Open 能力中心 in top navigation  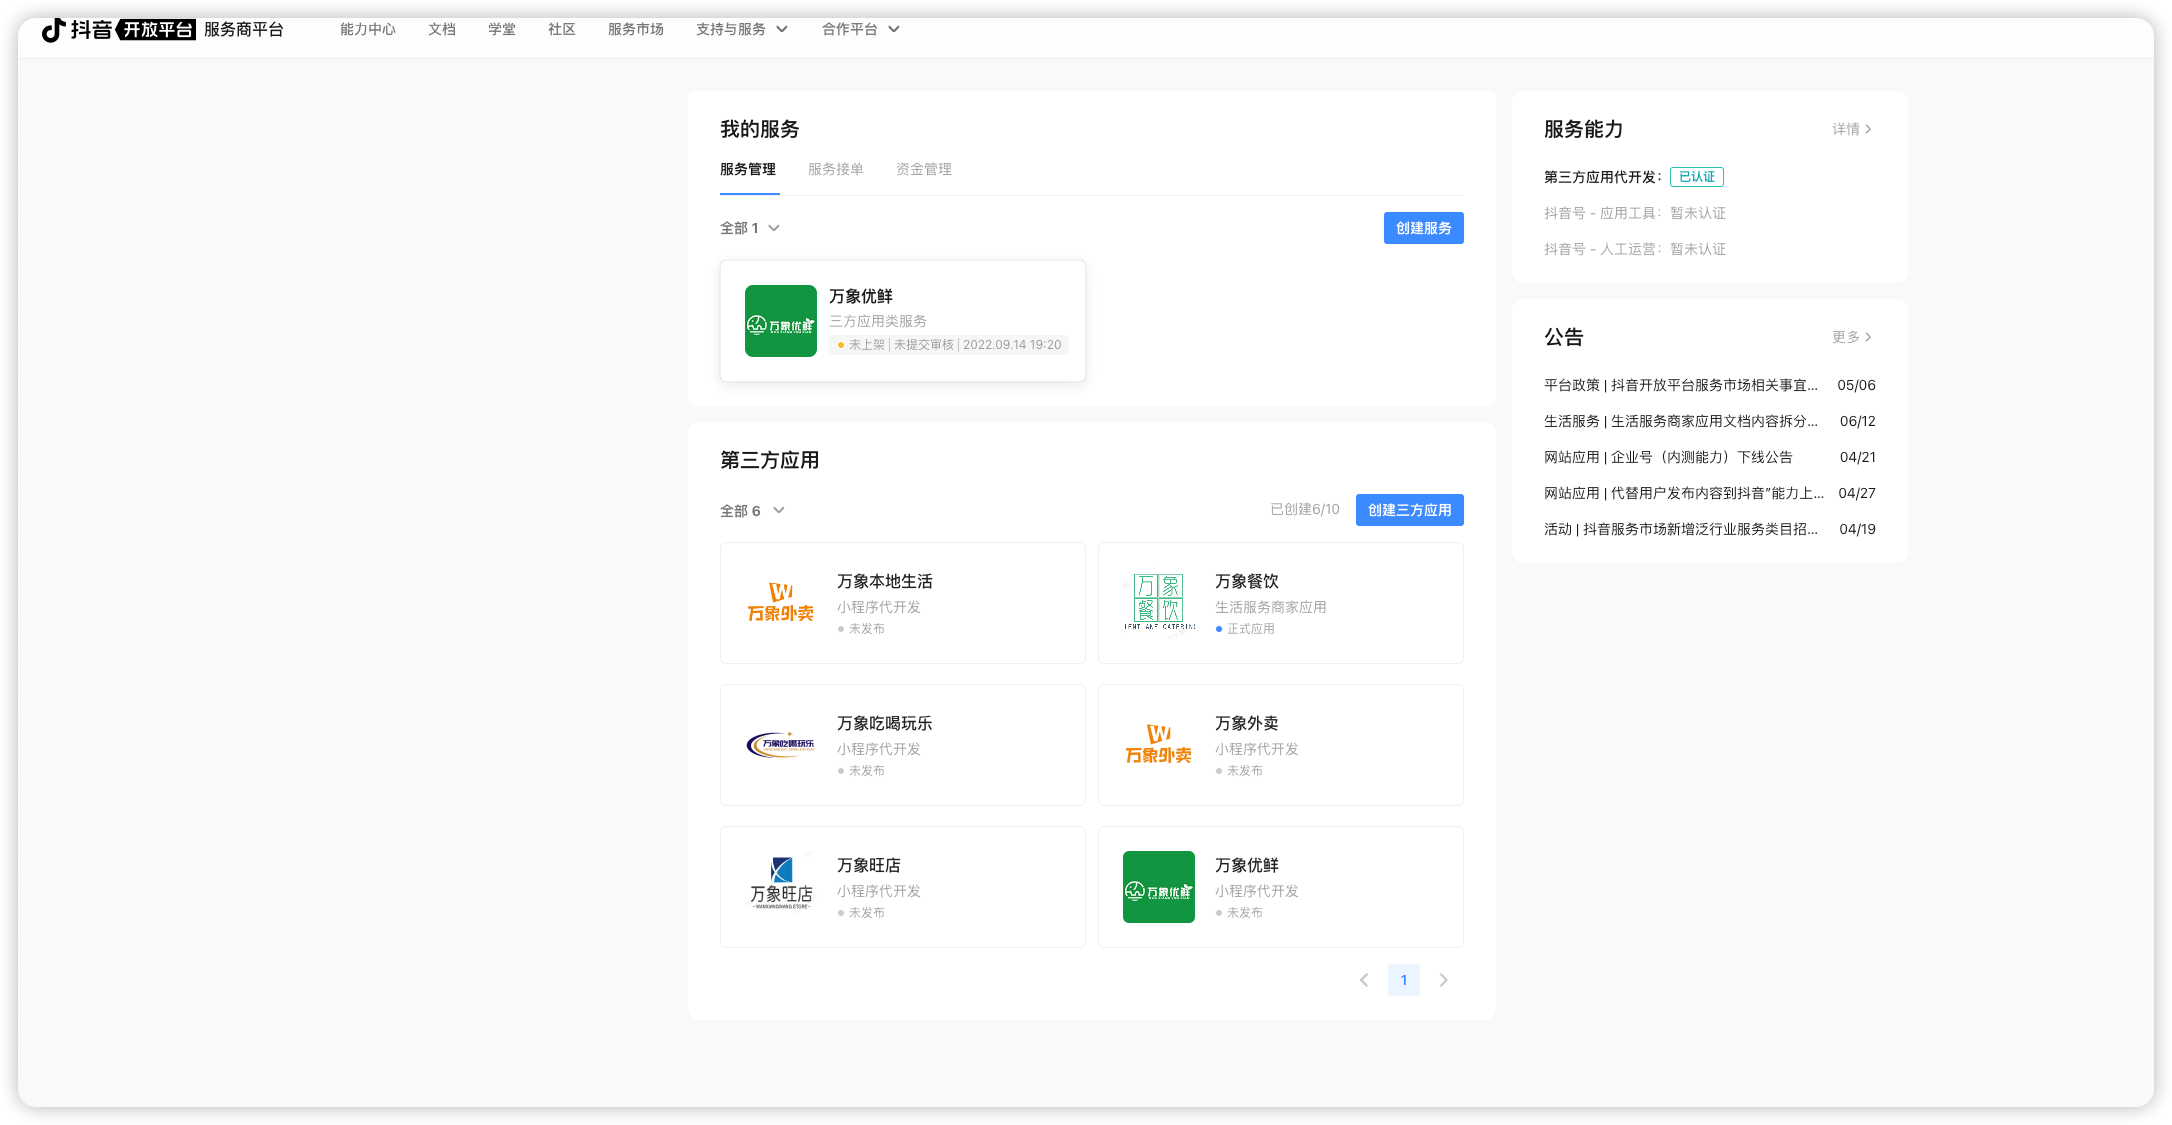[368, 29]
